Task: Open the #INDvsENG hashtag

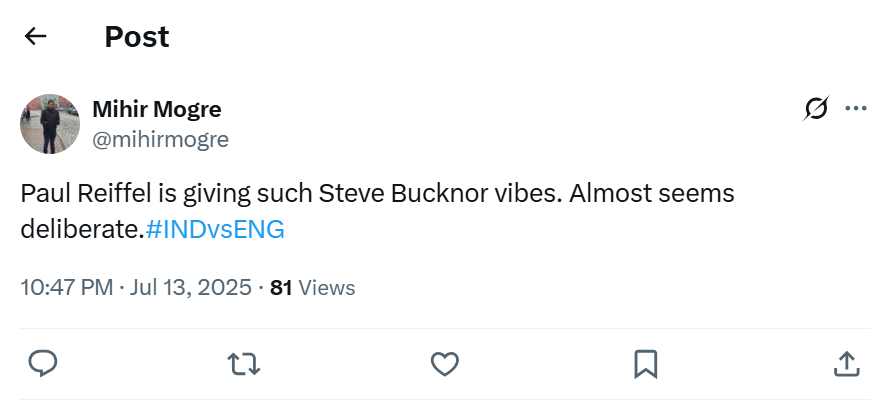Action: (215, 229)
